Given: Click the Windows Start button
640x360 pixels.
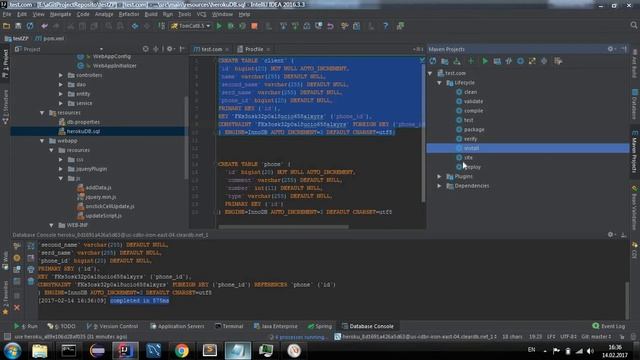Looking at the screenshot, I should (12, 351).
